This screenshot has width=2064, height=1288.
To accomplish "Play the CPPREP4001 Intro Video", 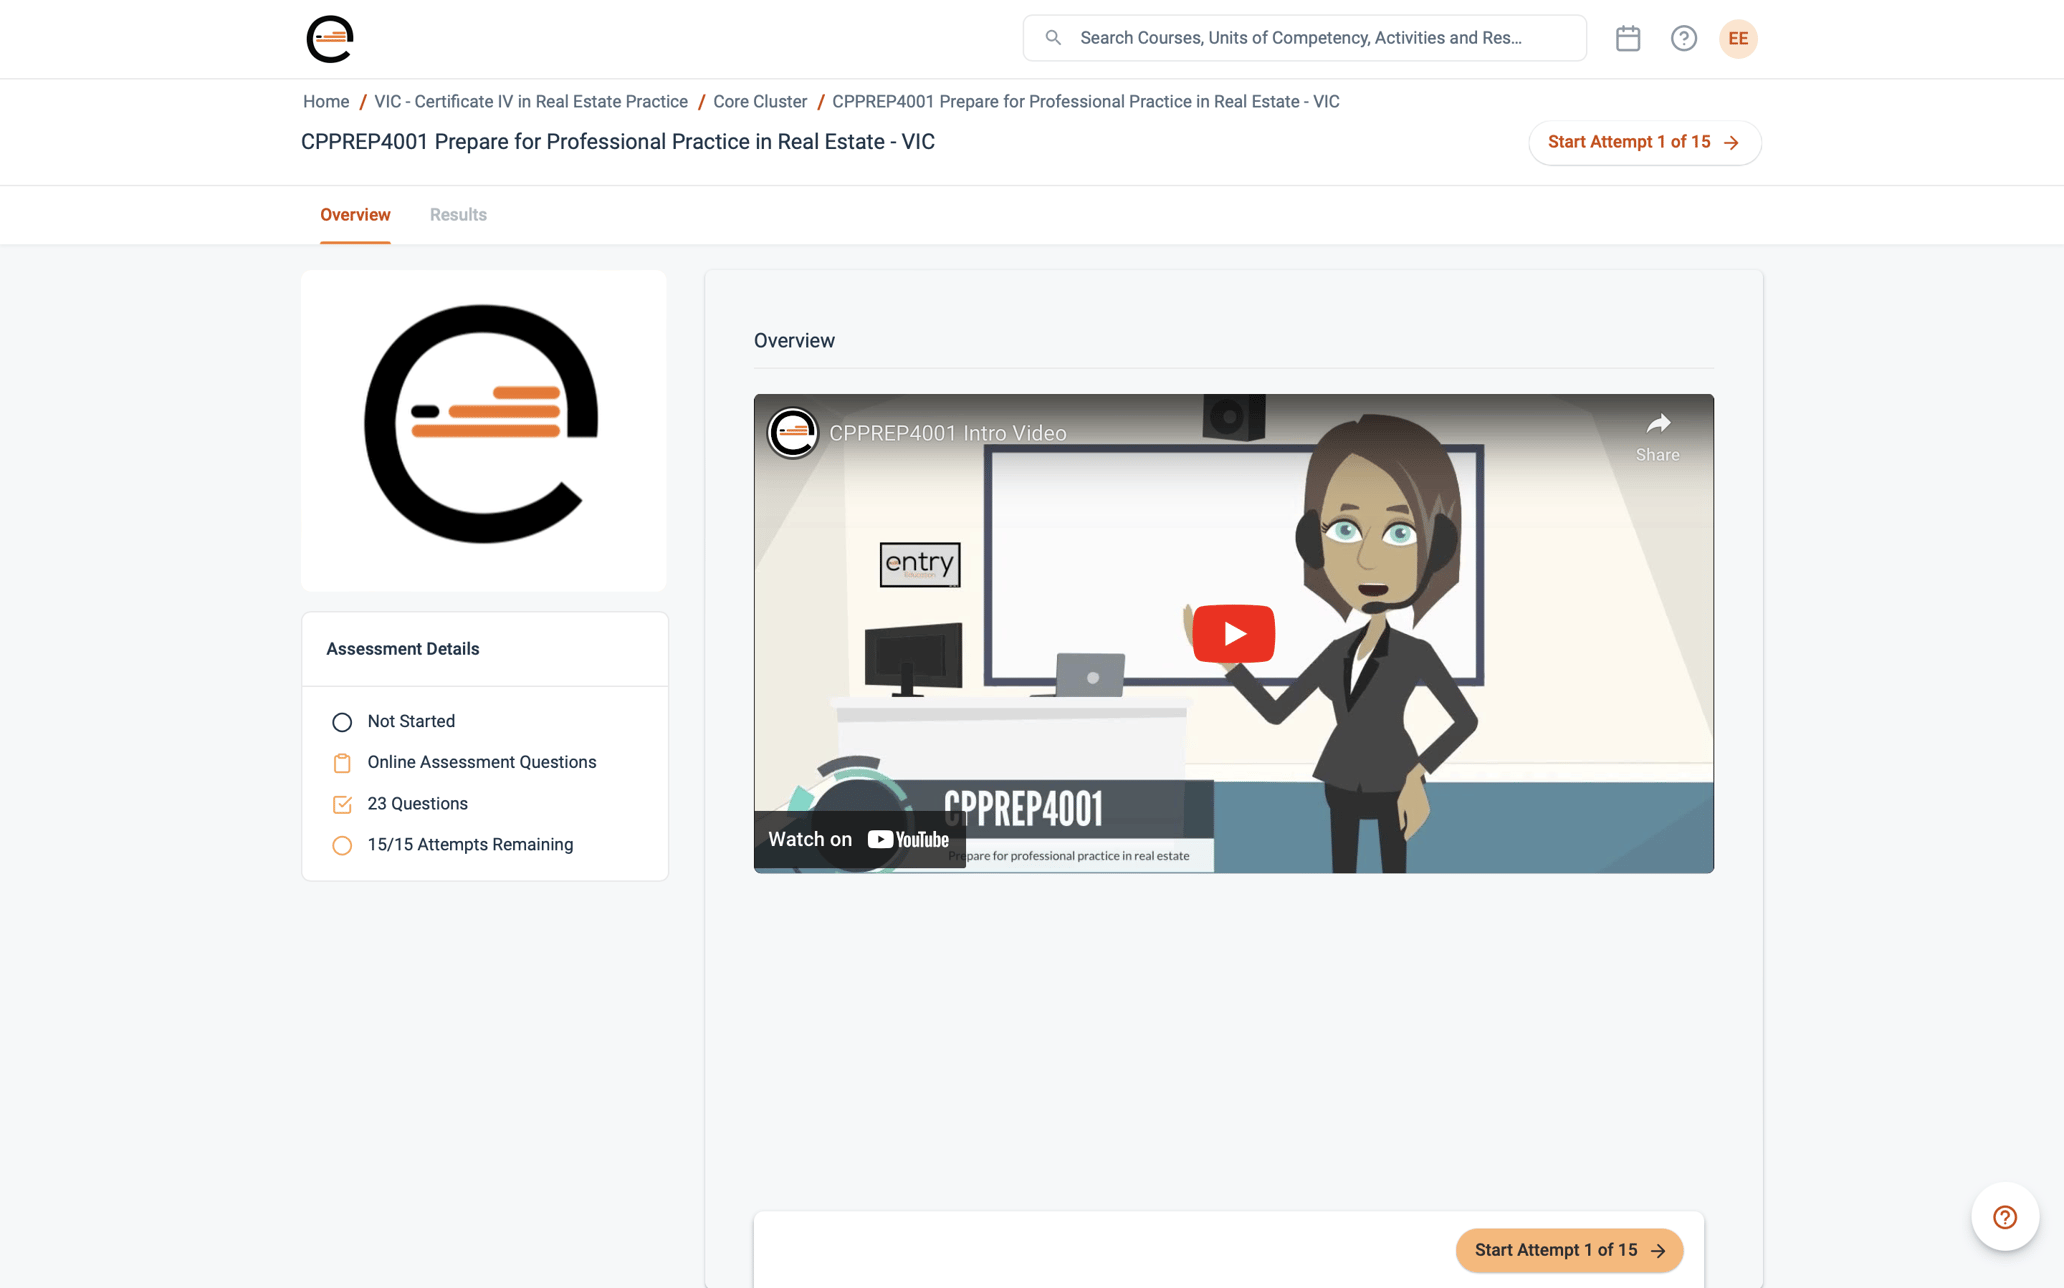I will pos(1233,633).
